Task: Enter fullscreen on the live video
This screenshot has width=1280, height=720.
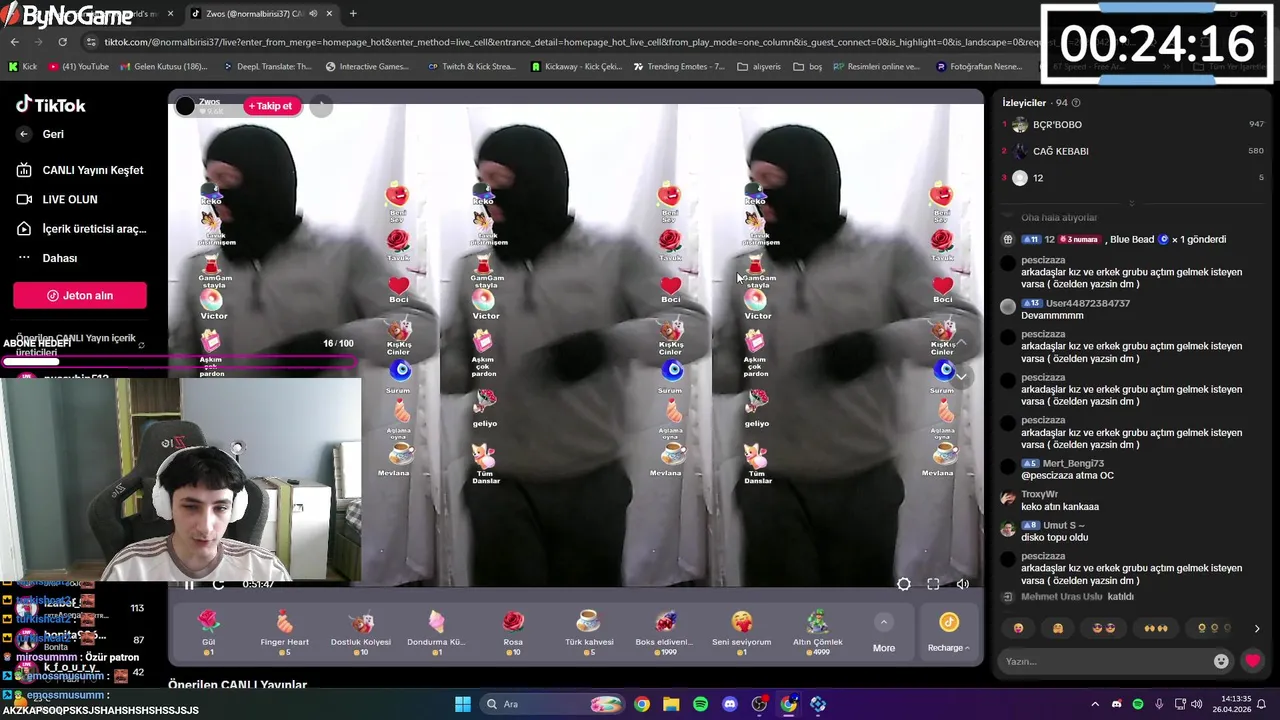Action: pyautogui.click(x=933, y=584)
